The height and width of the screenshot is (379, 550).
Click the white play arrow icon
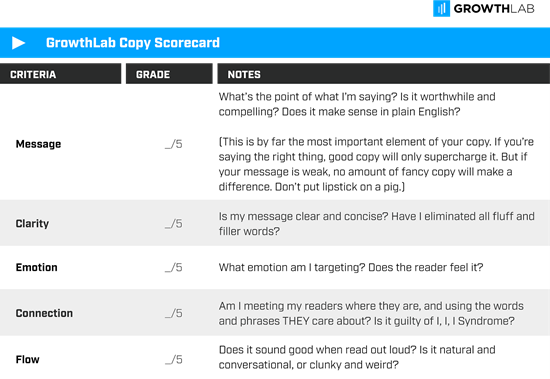(18, 43)
